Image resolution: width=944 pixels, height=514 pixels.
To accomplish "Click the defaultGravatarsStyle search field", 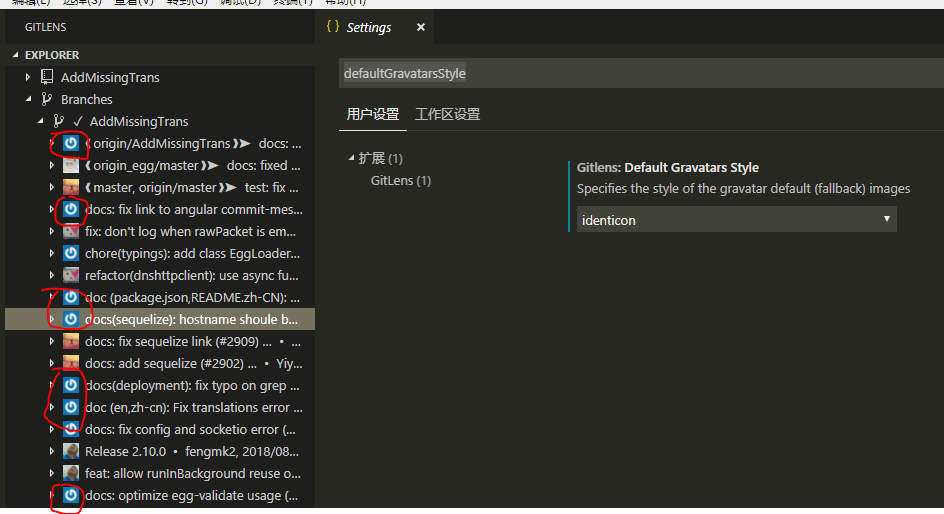I will tap(641, 73).
